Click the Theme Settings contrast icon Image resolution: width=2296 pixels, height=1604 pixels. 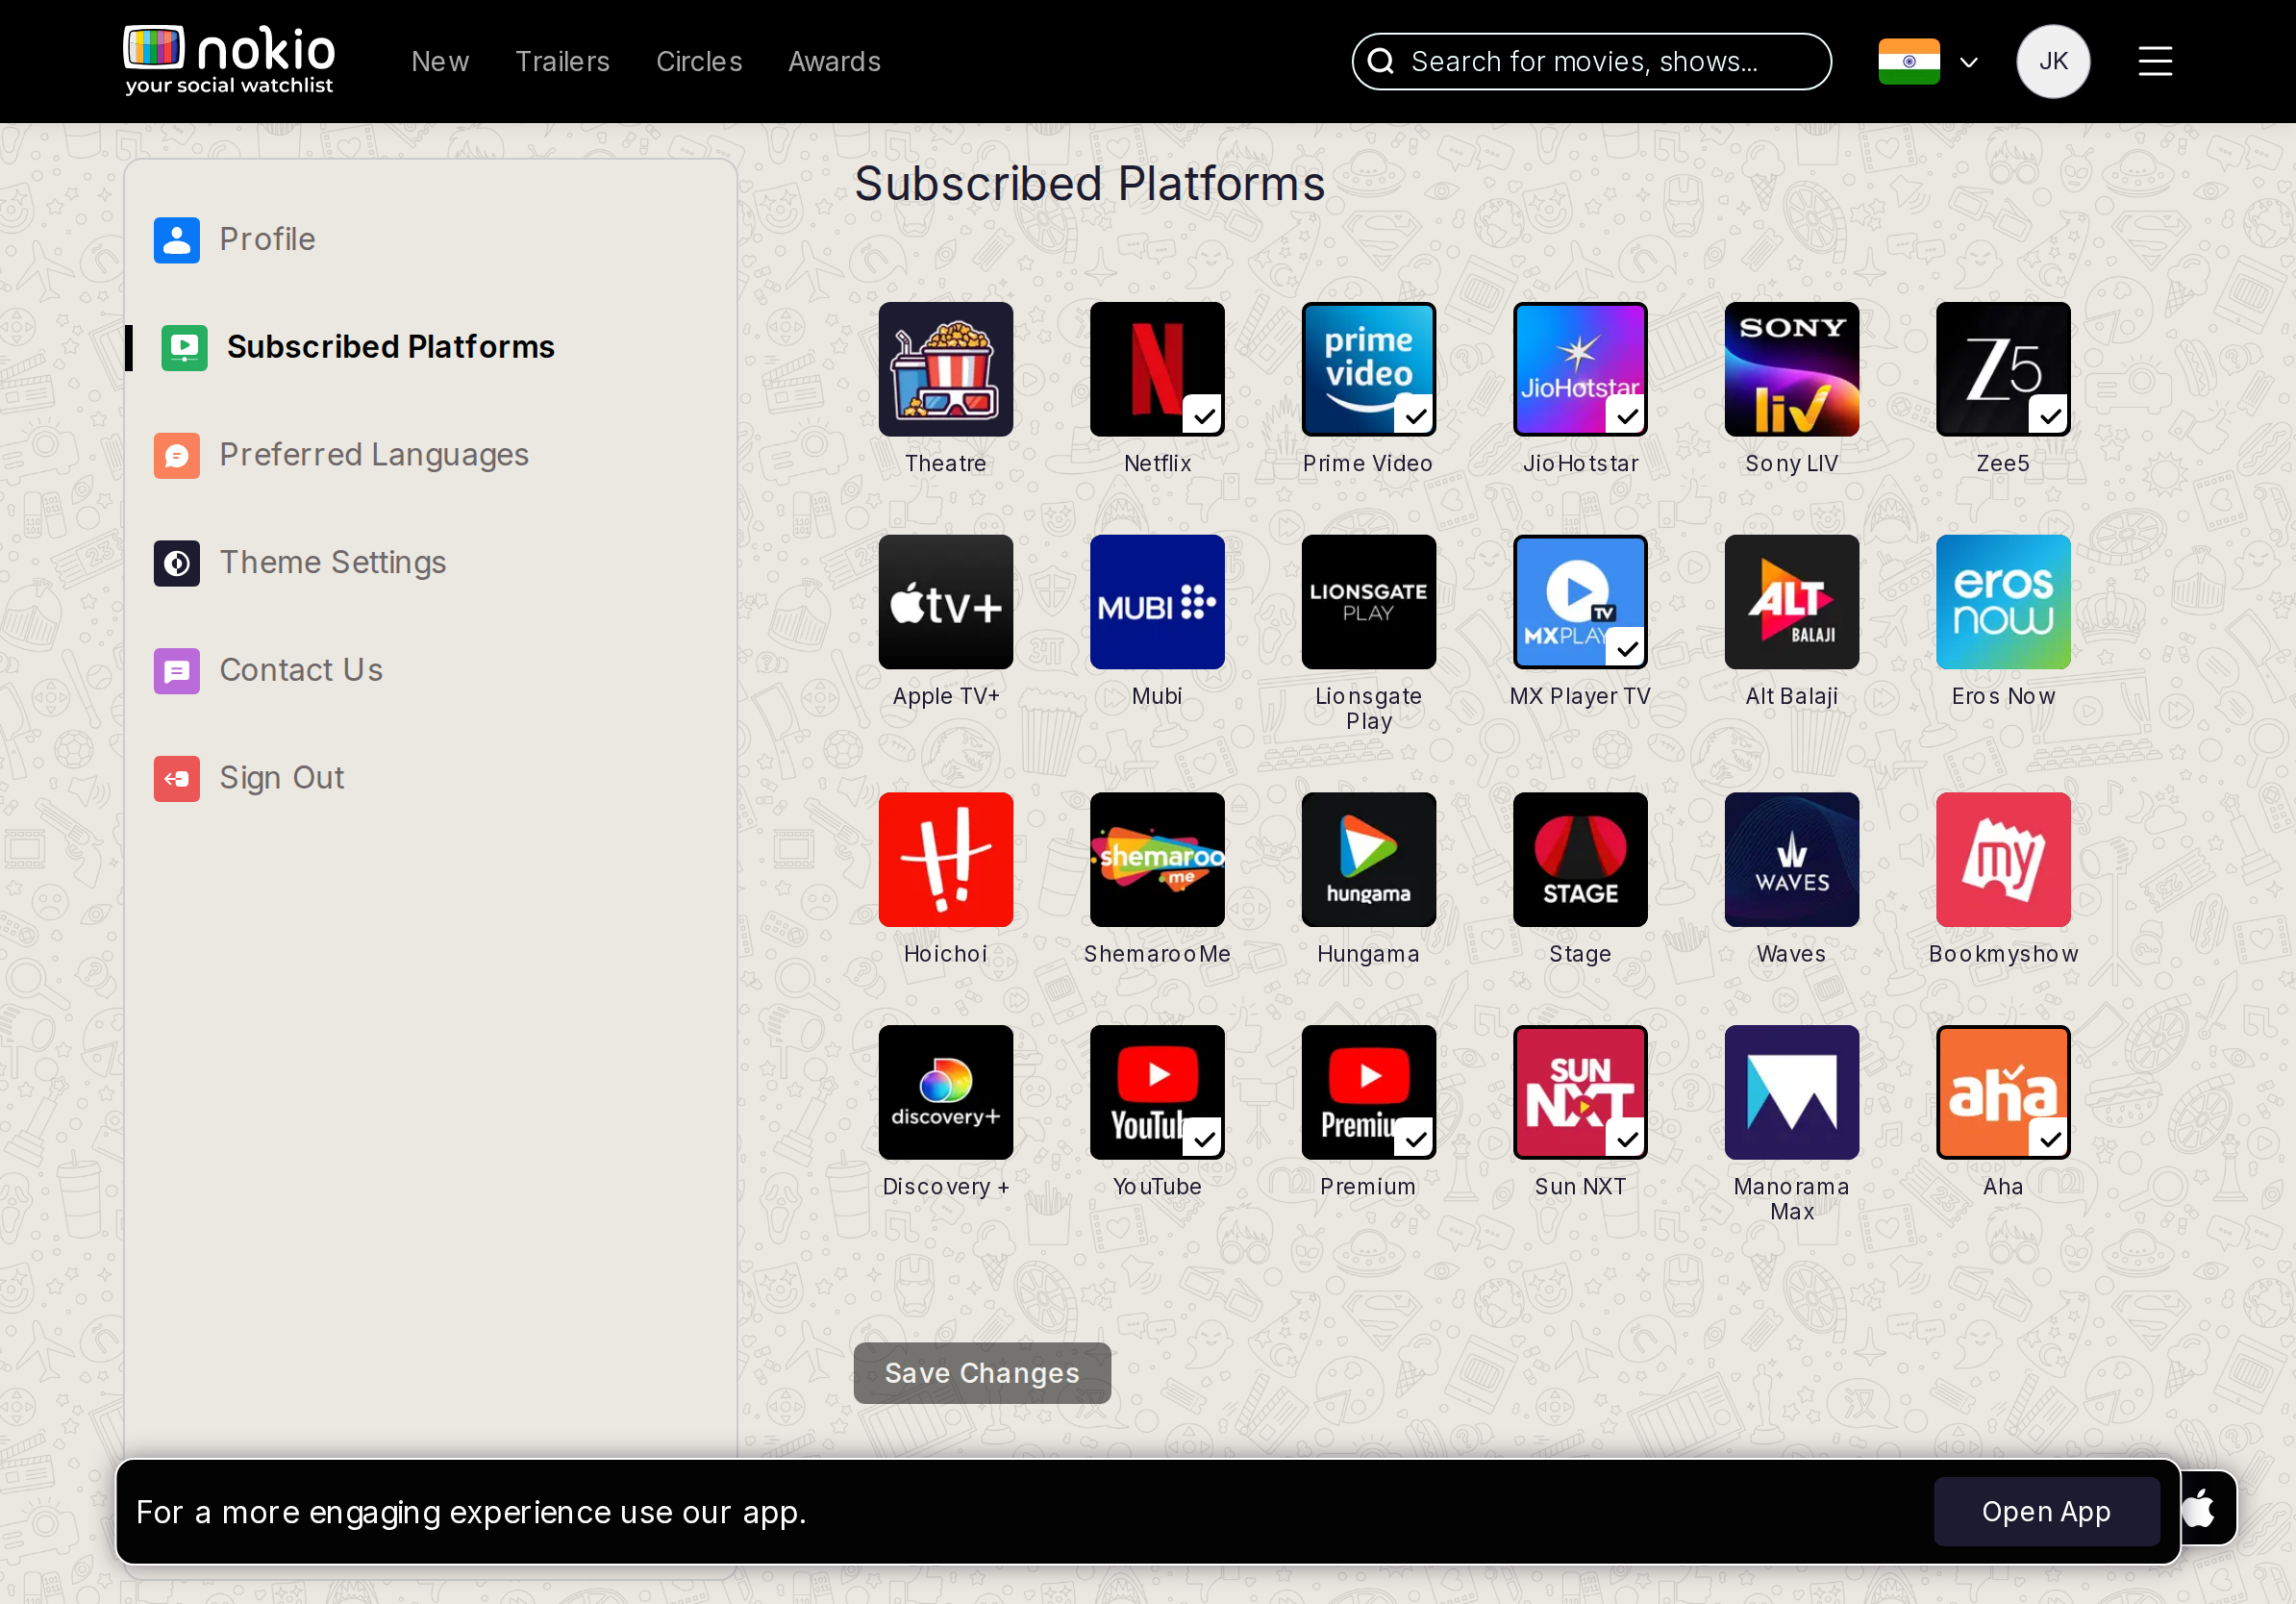click(177, 563)
